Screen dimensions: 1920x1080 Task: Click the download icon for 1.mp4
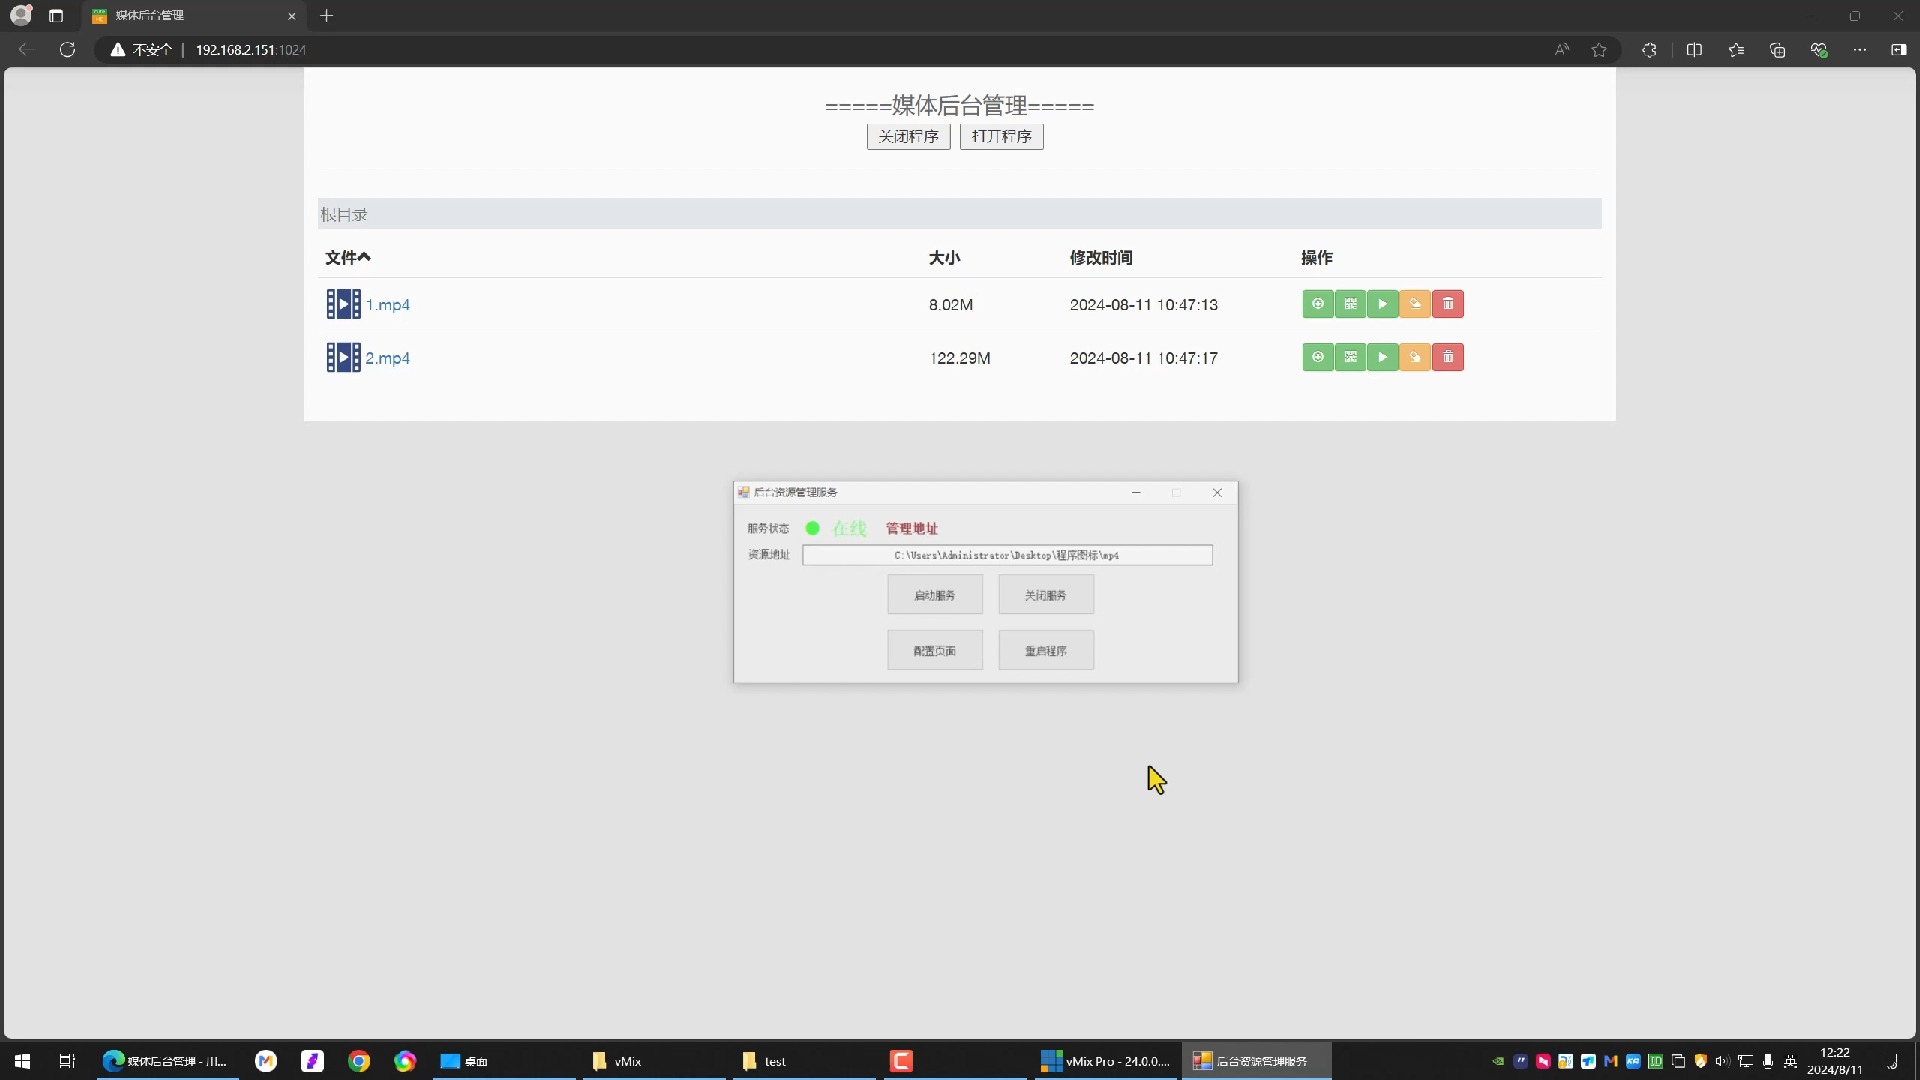tap(1318, 304)
